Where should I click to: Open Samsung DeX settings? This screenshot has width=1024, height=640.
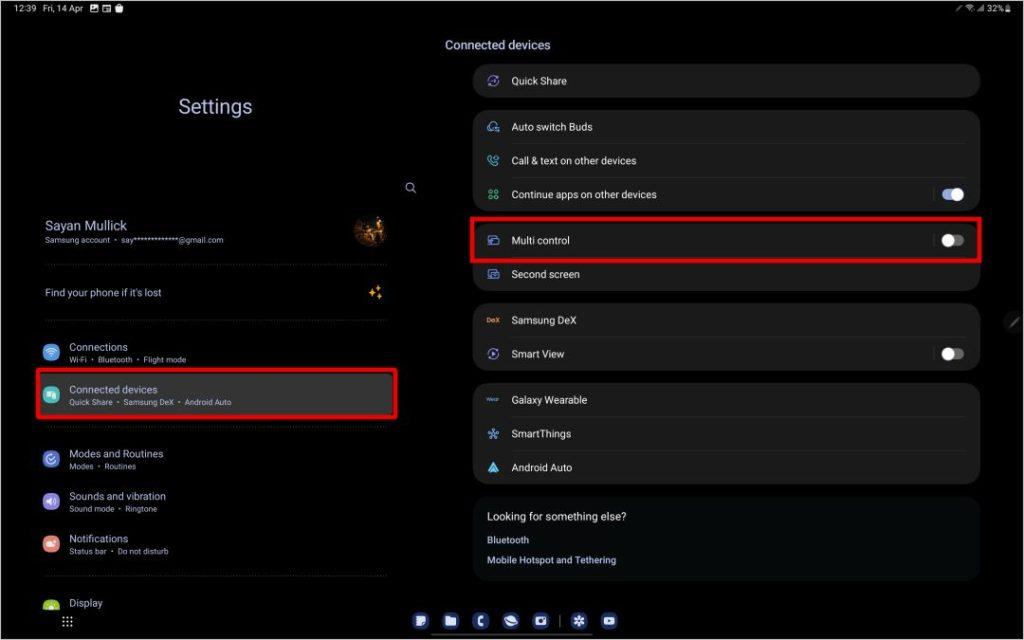coord(726,320)
